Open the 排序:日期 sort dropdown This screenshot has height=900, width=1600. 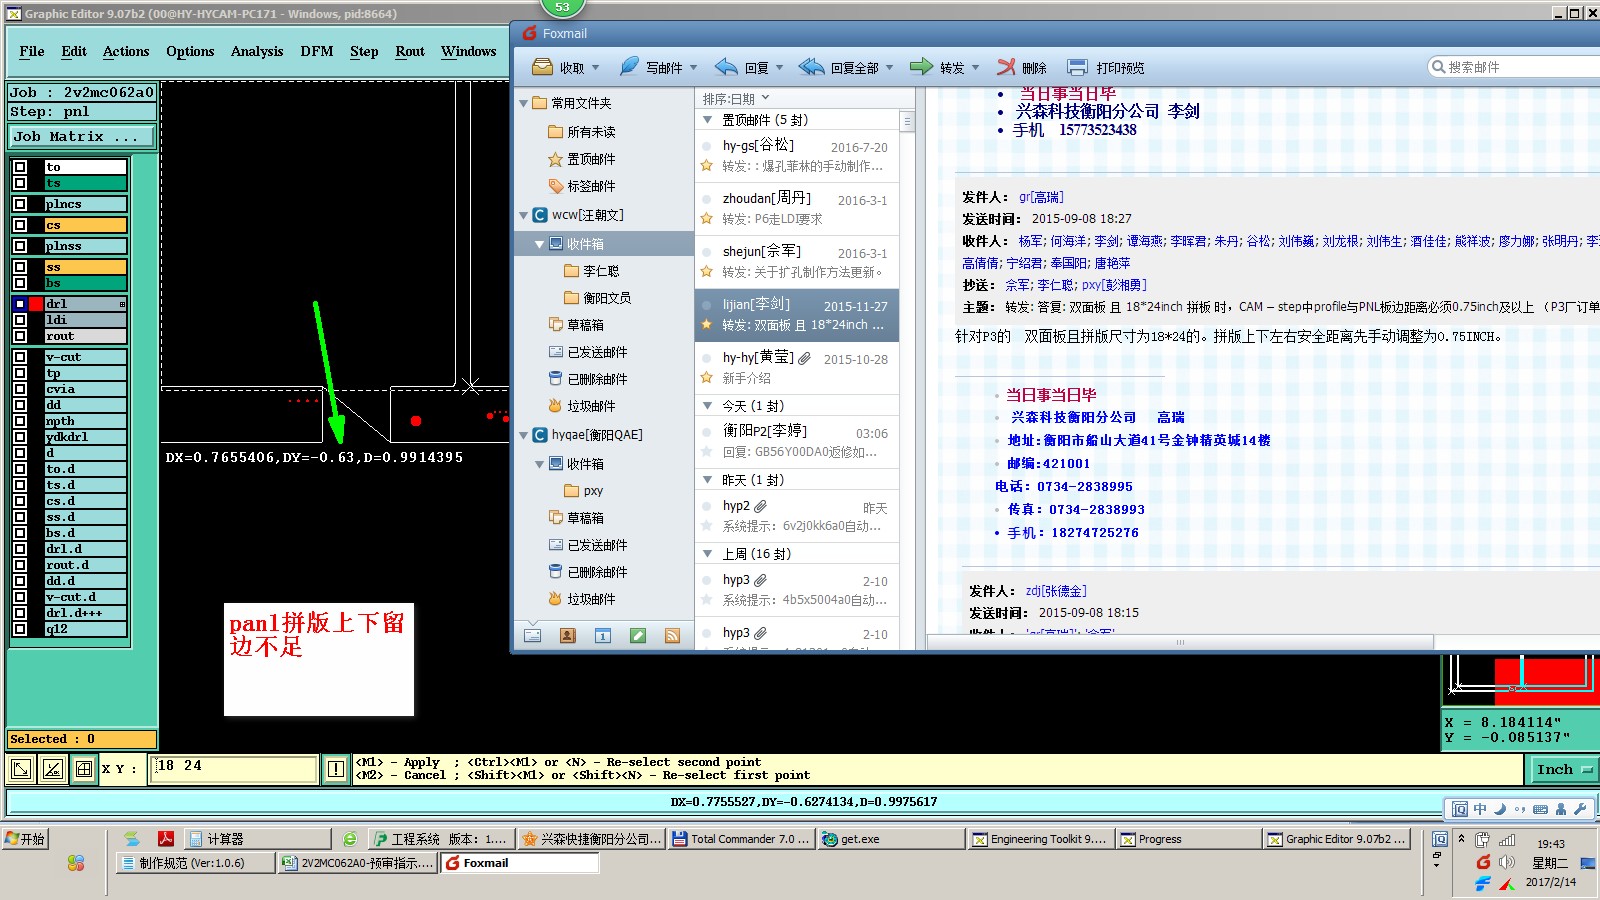tap(737, 99)
